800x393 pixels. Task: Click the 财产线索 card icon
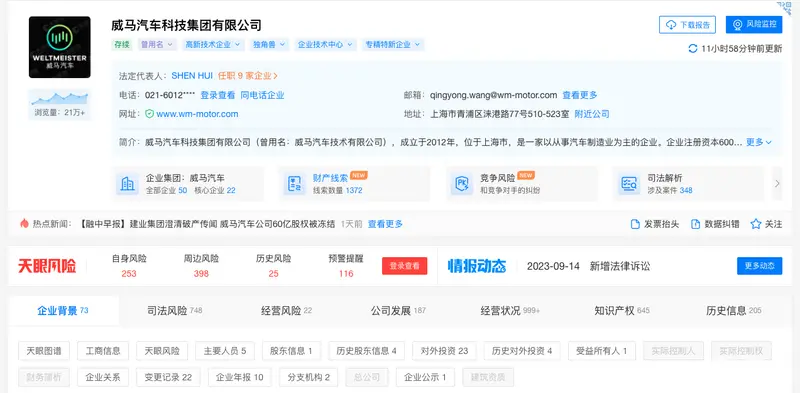coord(294,184)
